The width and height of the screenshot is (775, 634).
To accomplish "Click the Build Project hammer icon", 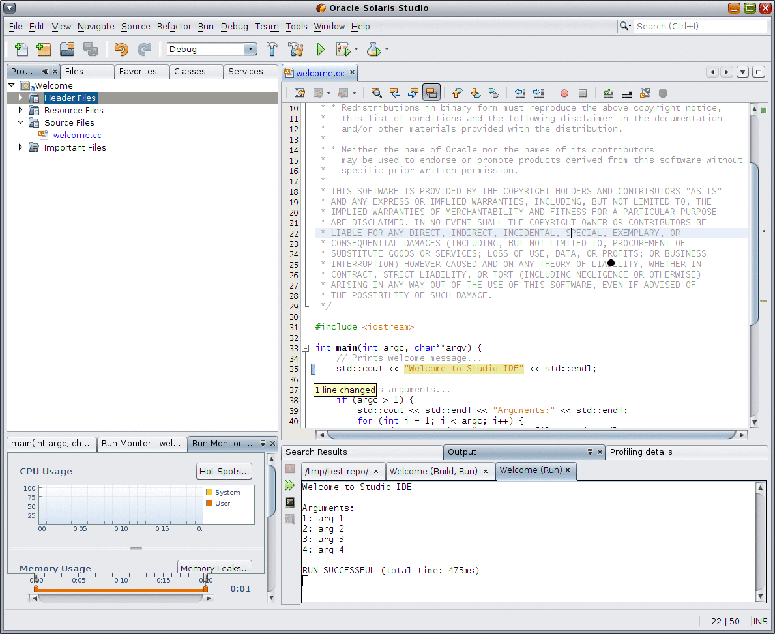I will pos(272,49).
